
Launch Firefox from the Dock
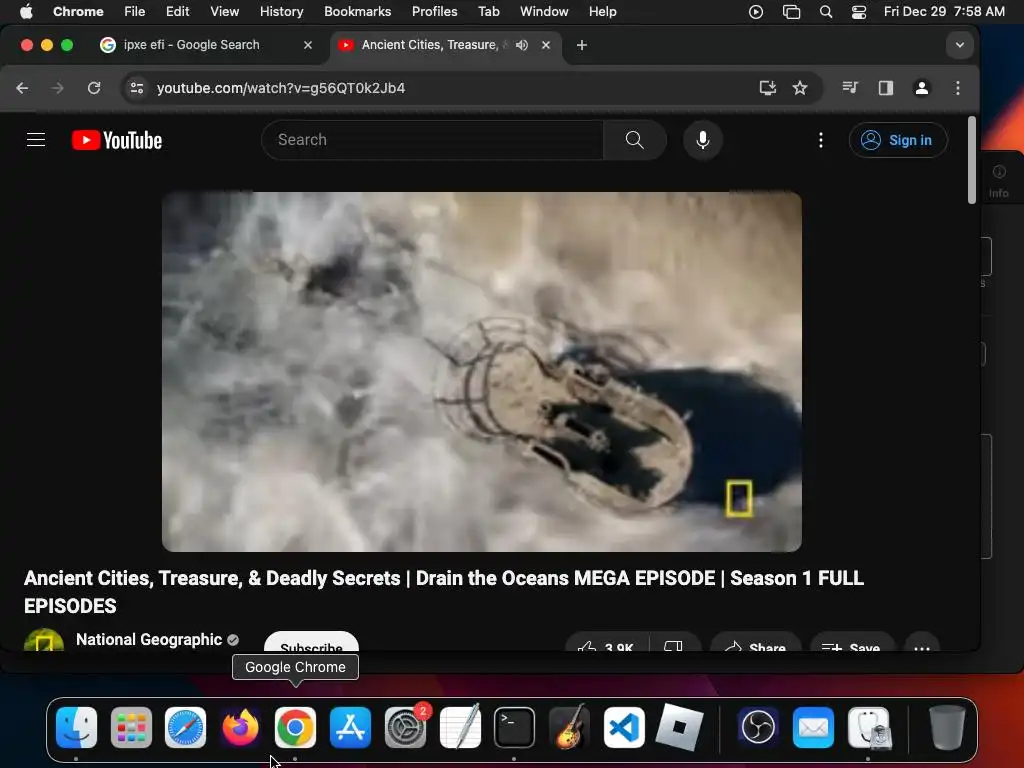pyautogui.click(x=240, y=727)
